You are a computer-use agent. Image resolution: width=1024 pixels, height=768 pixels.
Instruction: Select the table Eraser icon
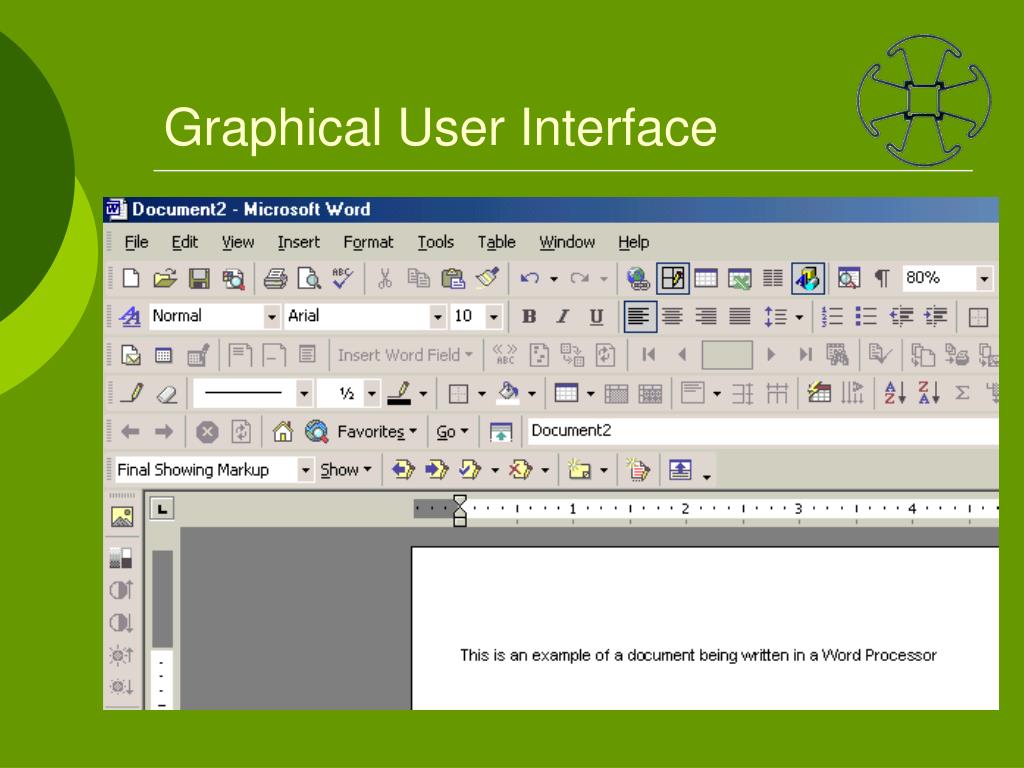(x=167, y=394)
